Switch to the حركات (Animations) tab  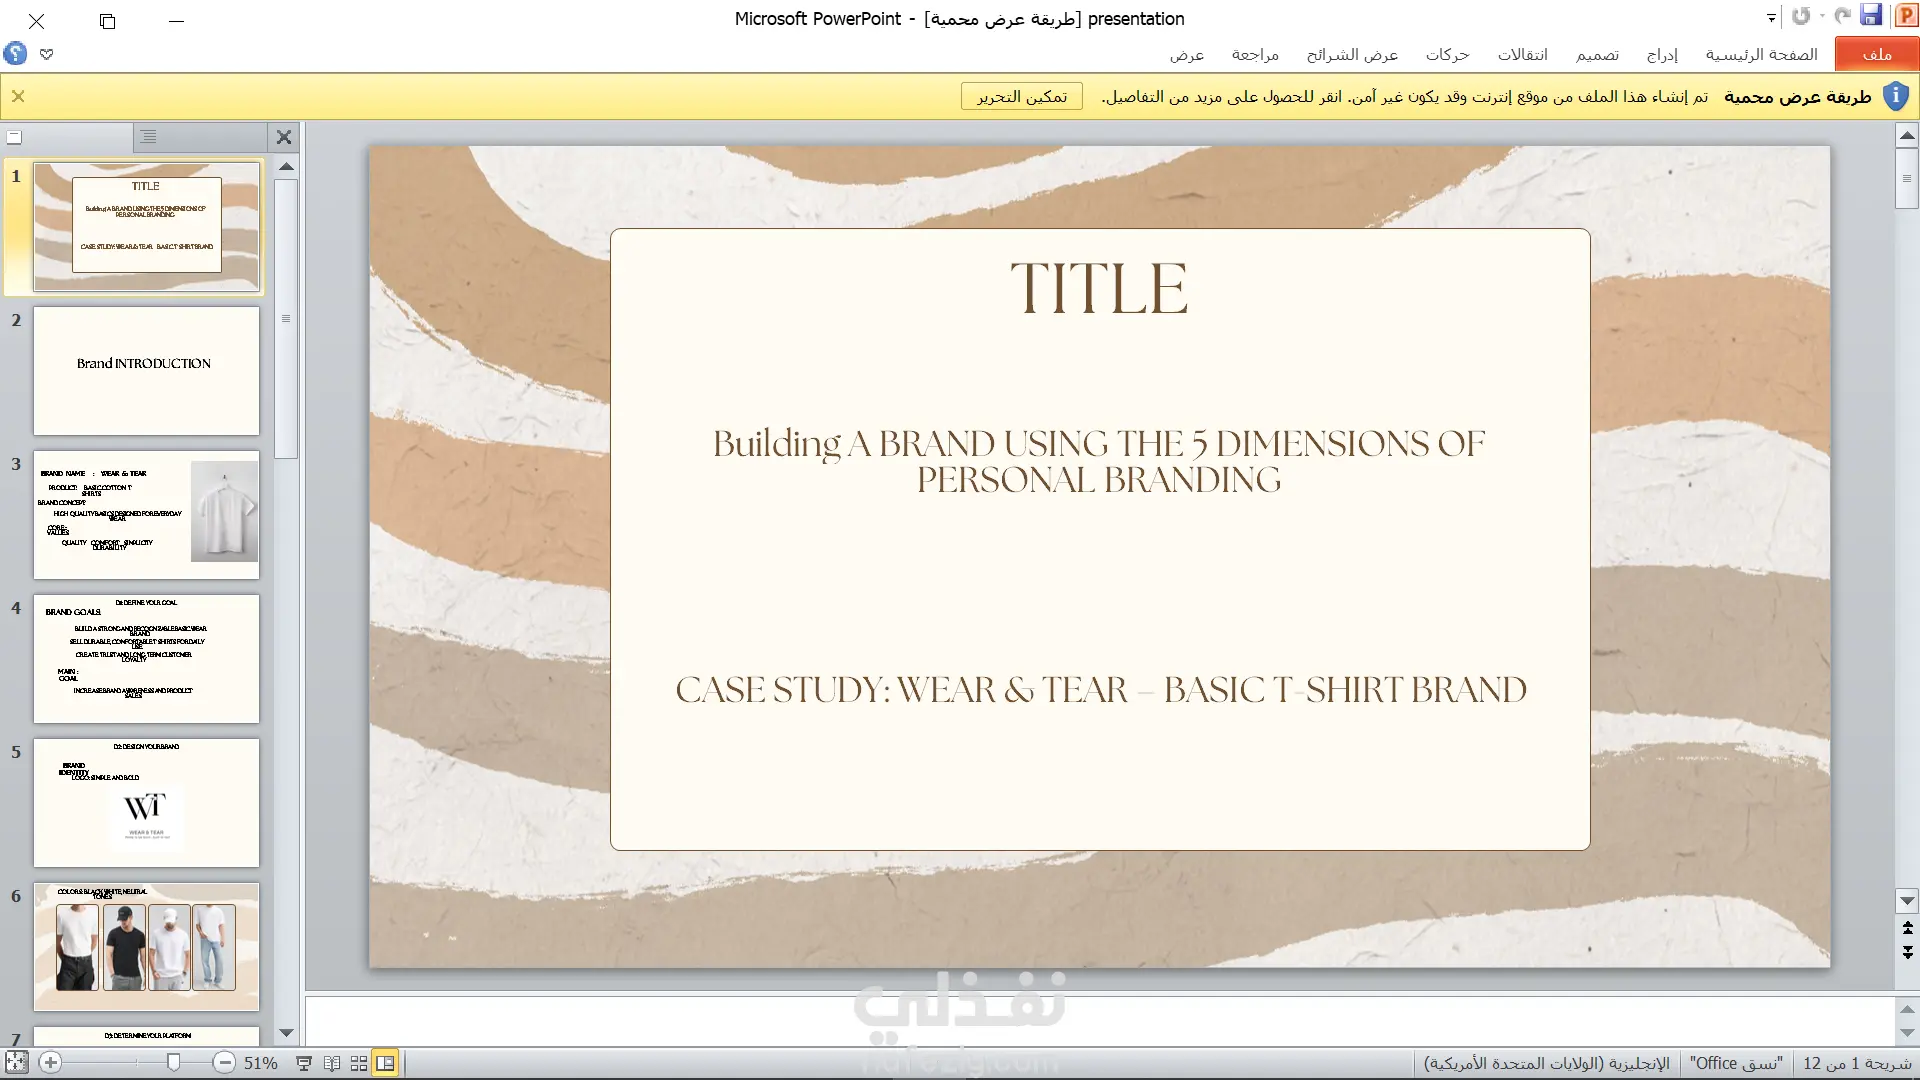1447,54
